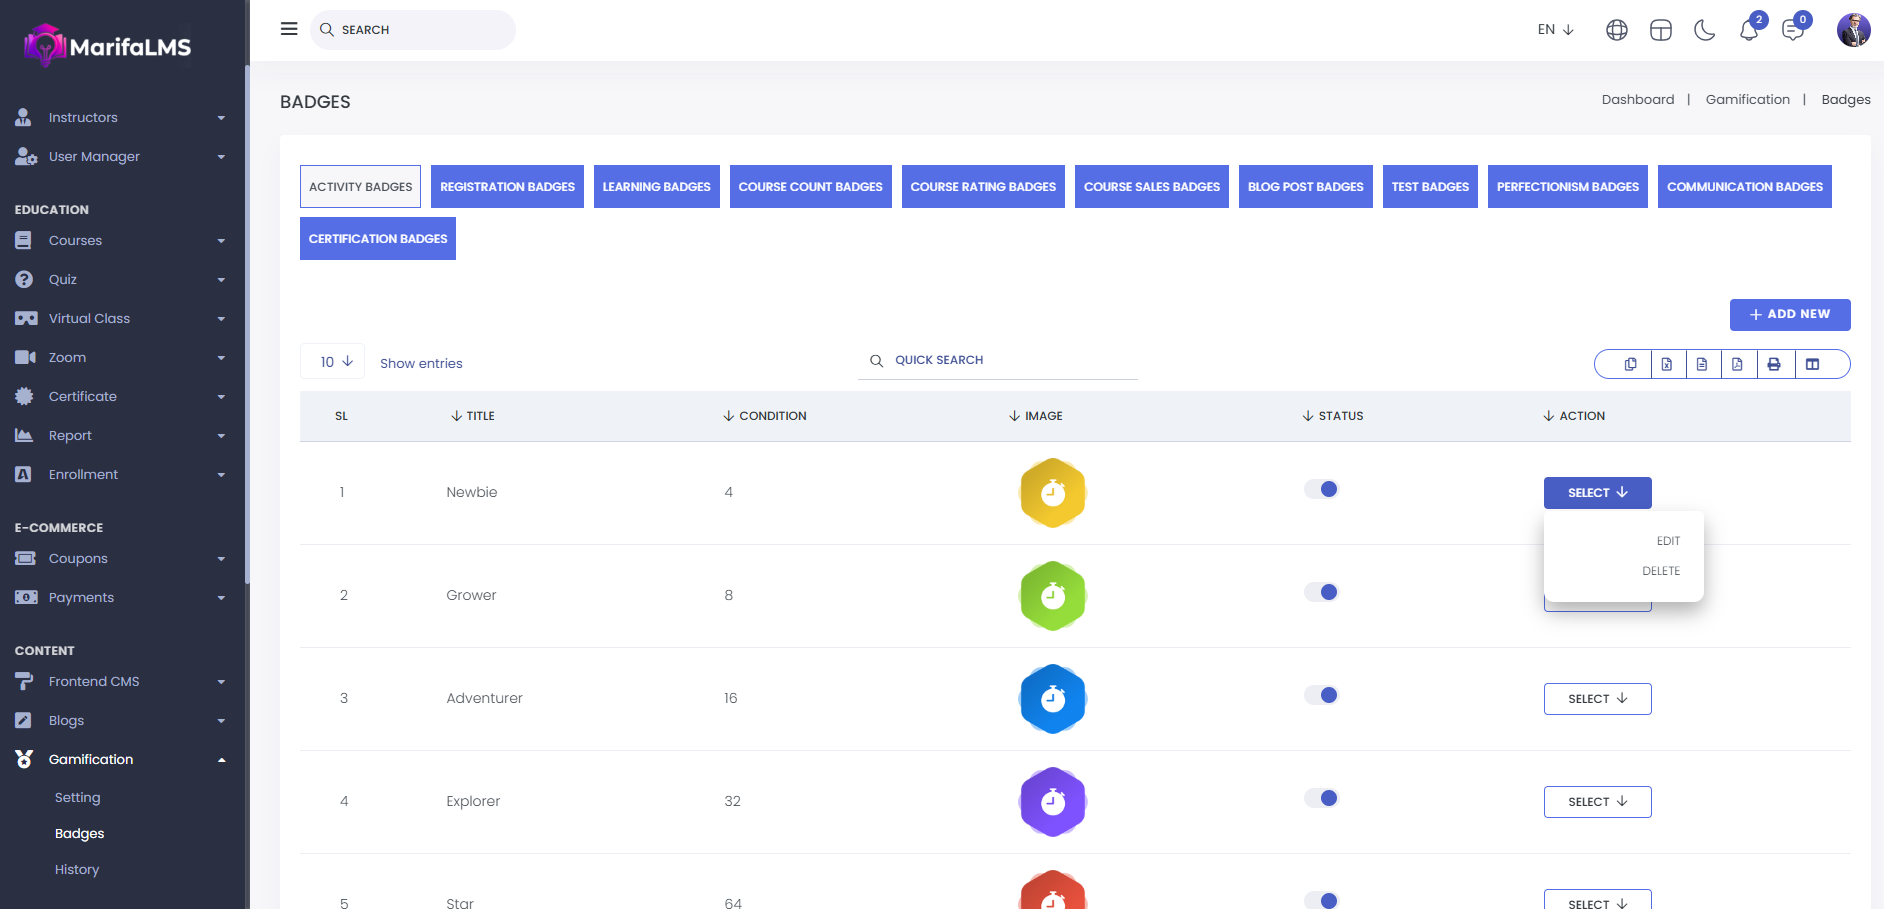Toggle dark mode with moon icon
Screen dimensions: 1884x909
1704,30
